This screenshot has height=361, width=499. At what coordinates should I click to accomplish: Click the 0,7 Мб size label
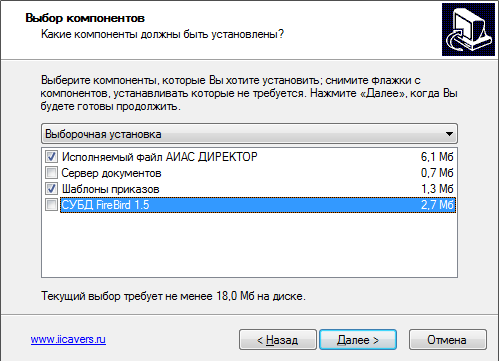tap(437, 173)
